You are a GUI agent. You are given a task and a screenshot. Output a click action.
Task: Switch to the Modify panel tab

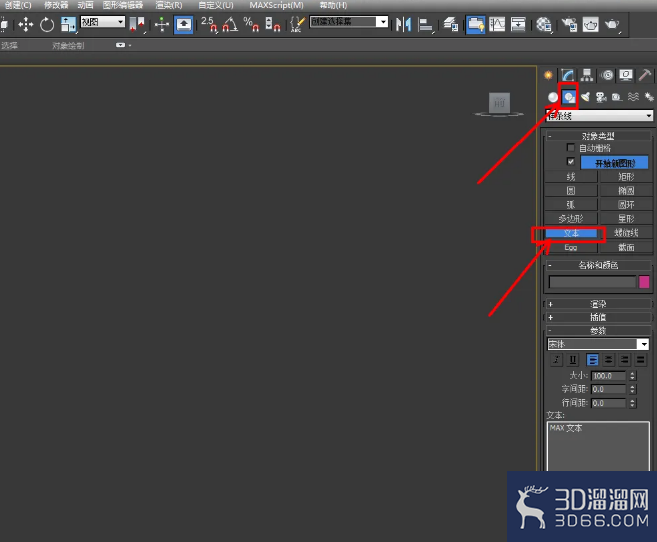pos(567,75)
